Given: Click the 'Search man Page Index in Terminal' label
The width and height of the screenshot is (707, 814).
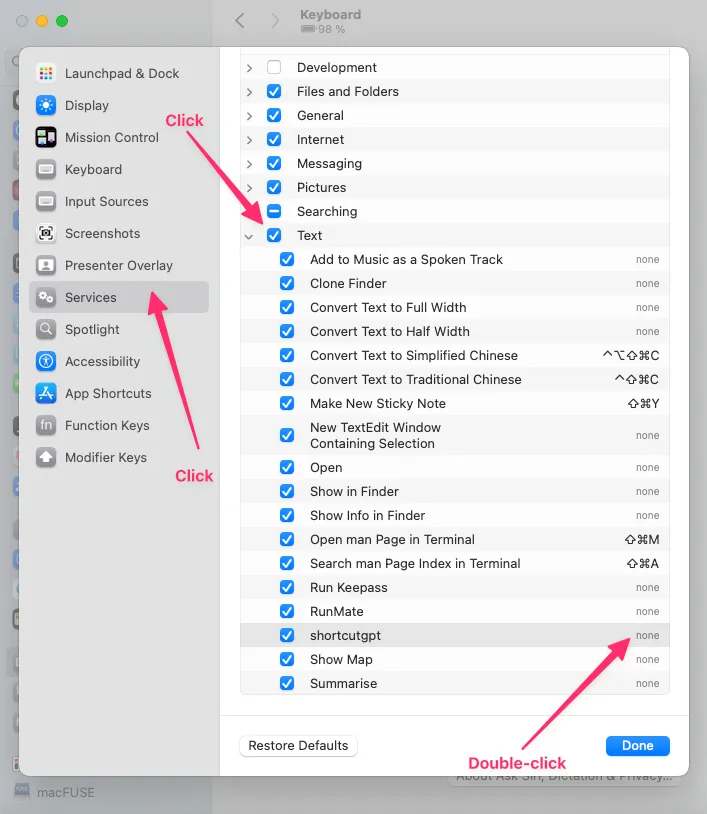Looking at the screenshot, I should (x=415, y=563).
